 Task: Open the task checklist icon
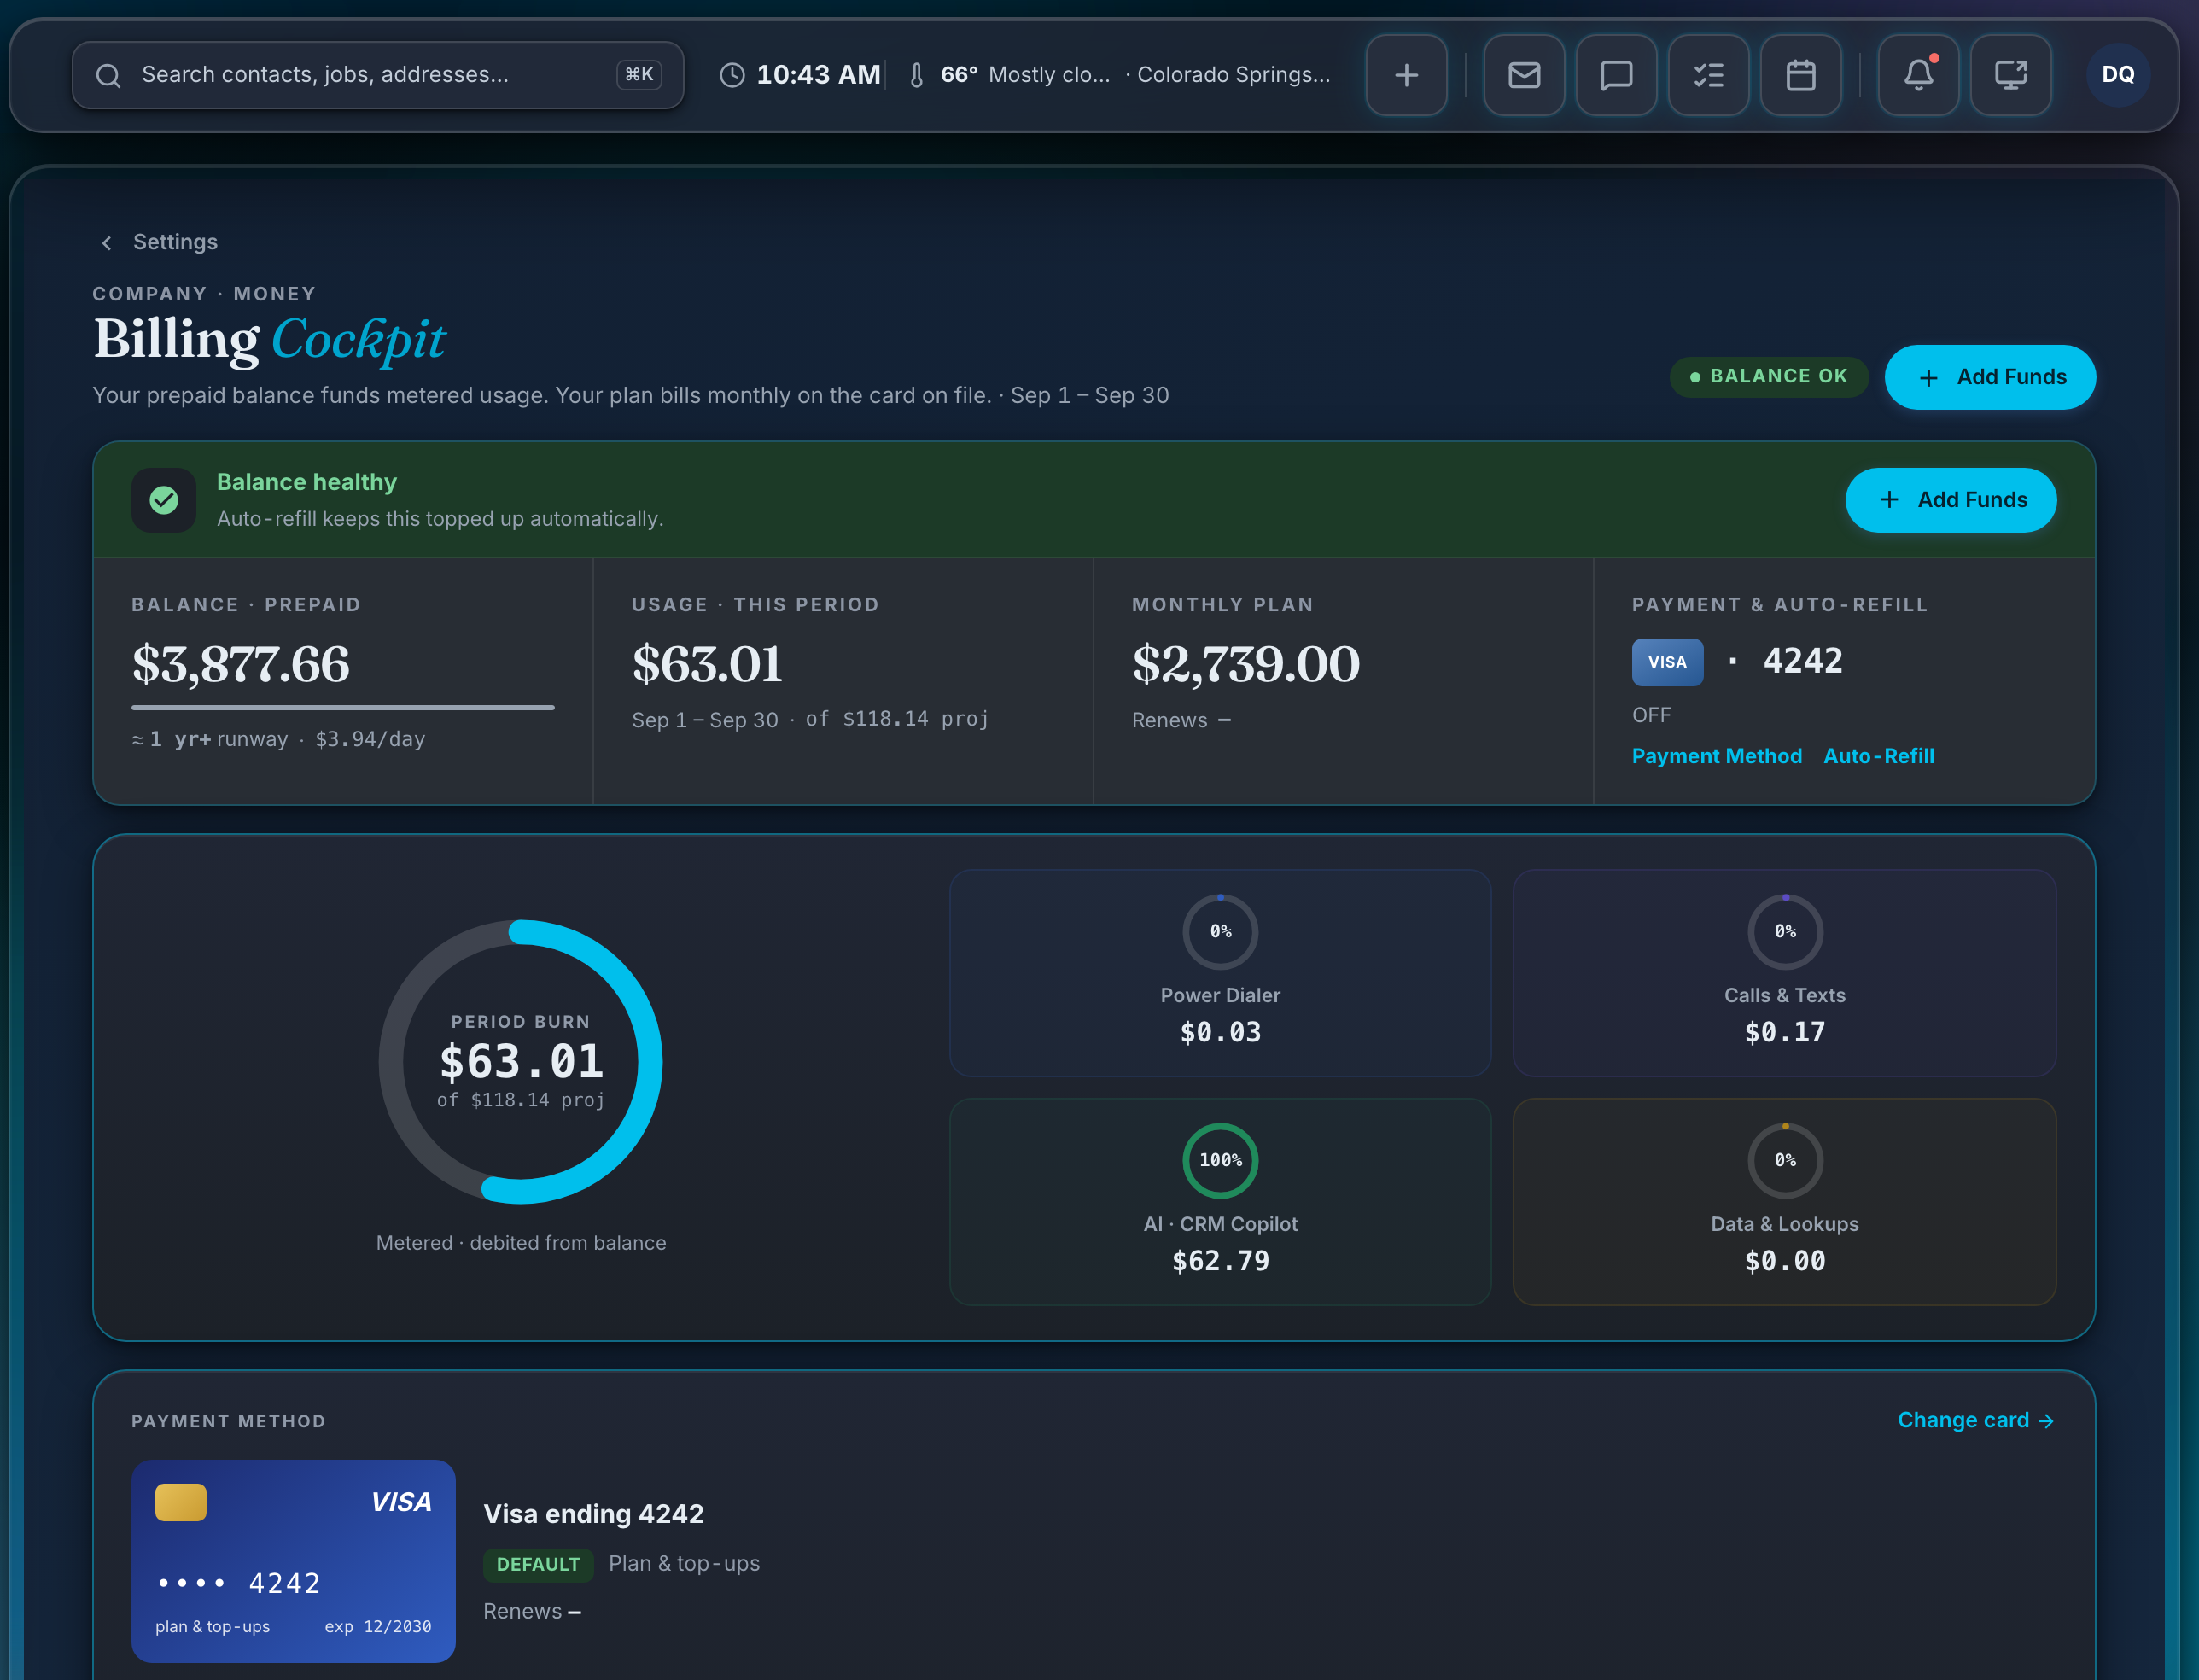click(1709, 75)
